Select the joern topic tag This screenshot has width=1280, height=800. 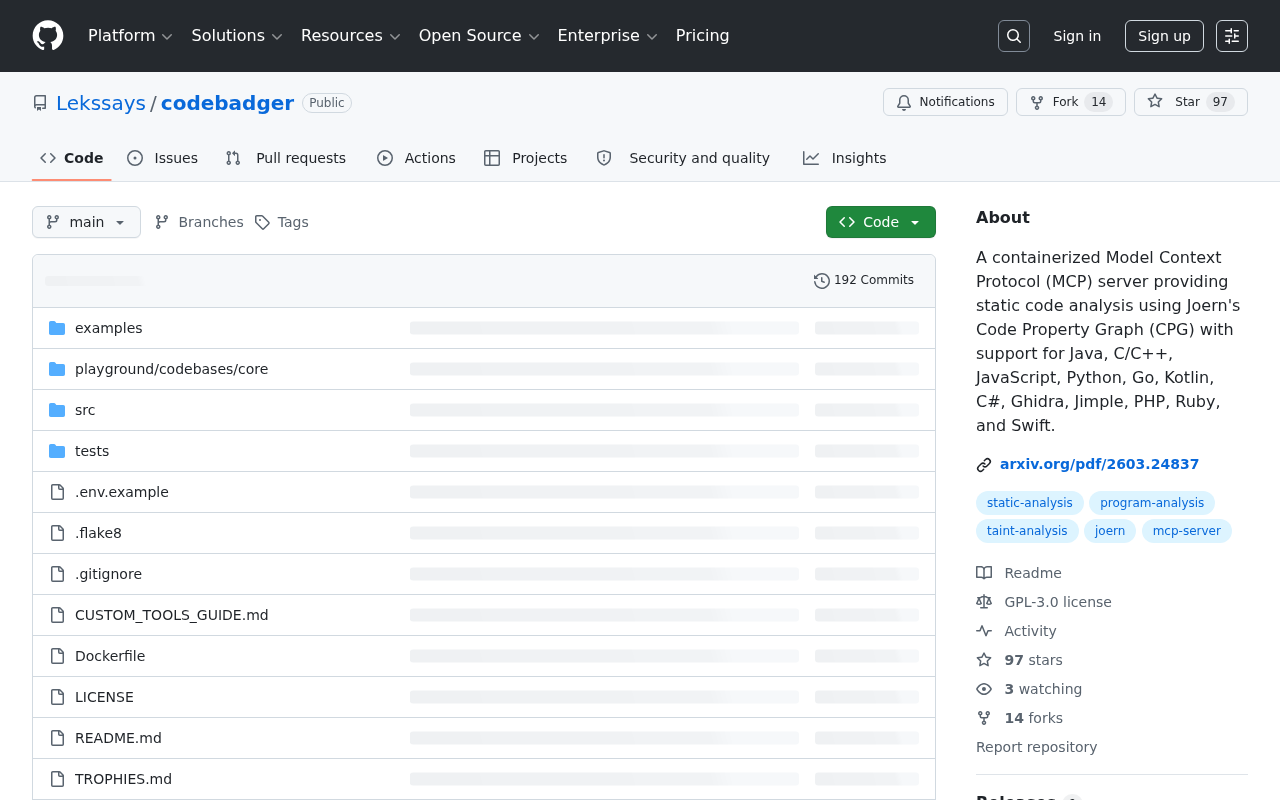(1110, 531)
